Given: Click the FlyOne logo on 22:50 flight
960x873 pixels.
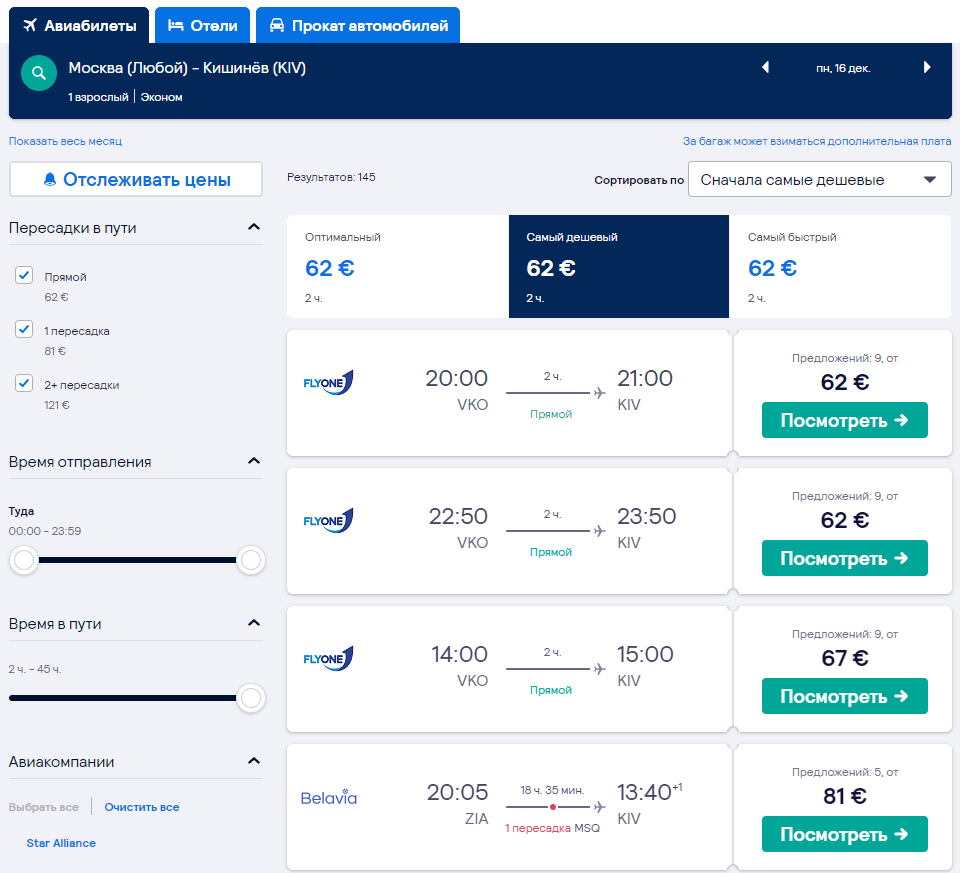Looking at the screenshot, I should [328, 520].
